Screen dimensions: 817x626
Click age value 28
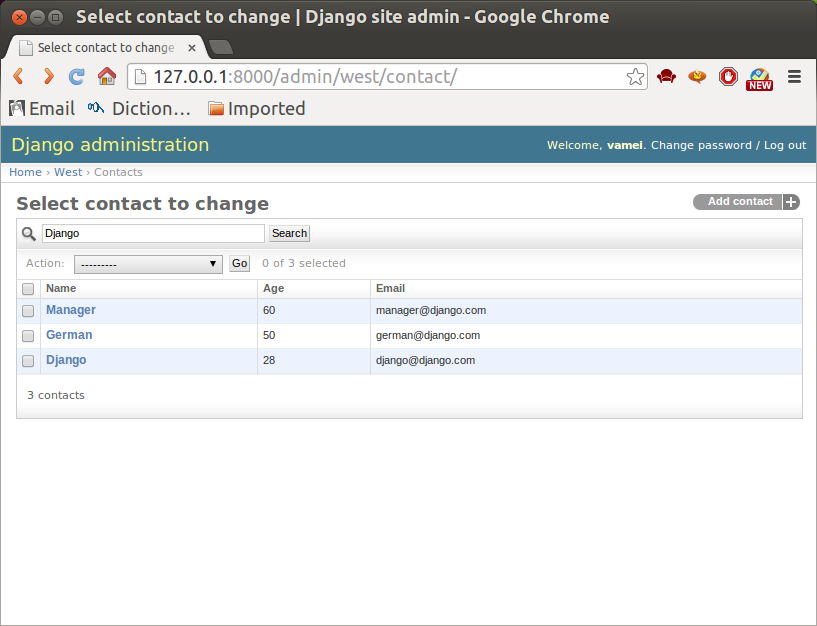pos(269,360)
